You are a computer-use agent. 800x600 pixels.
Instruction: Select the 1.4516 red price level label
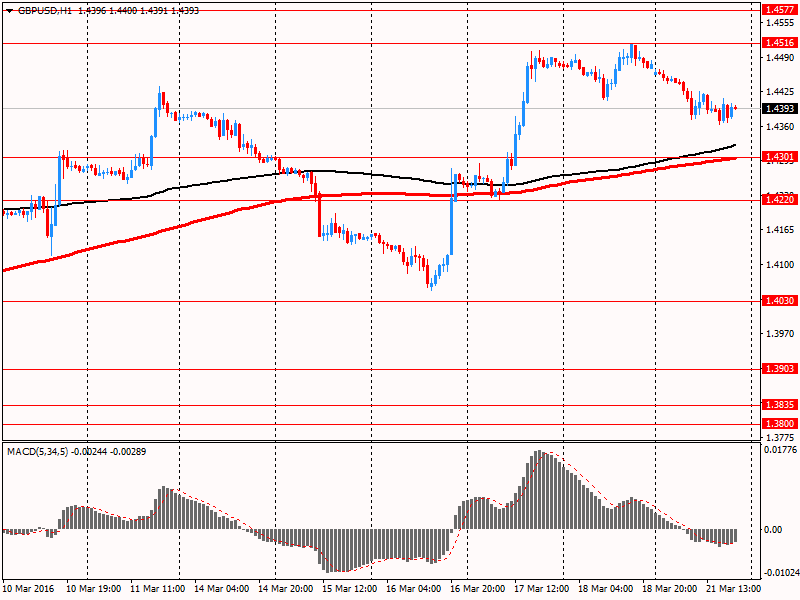point(781,43)
